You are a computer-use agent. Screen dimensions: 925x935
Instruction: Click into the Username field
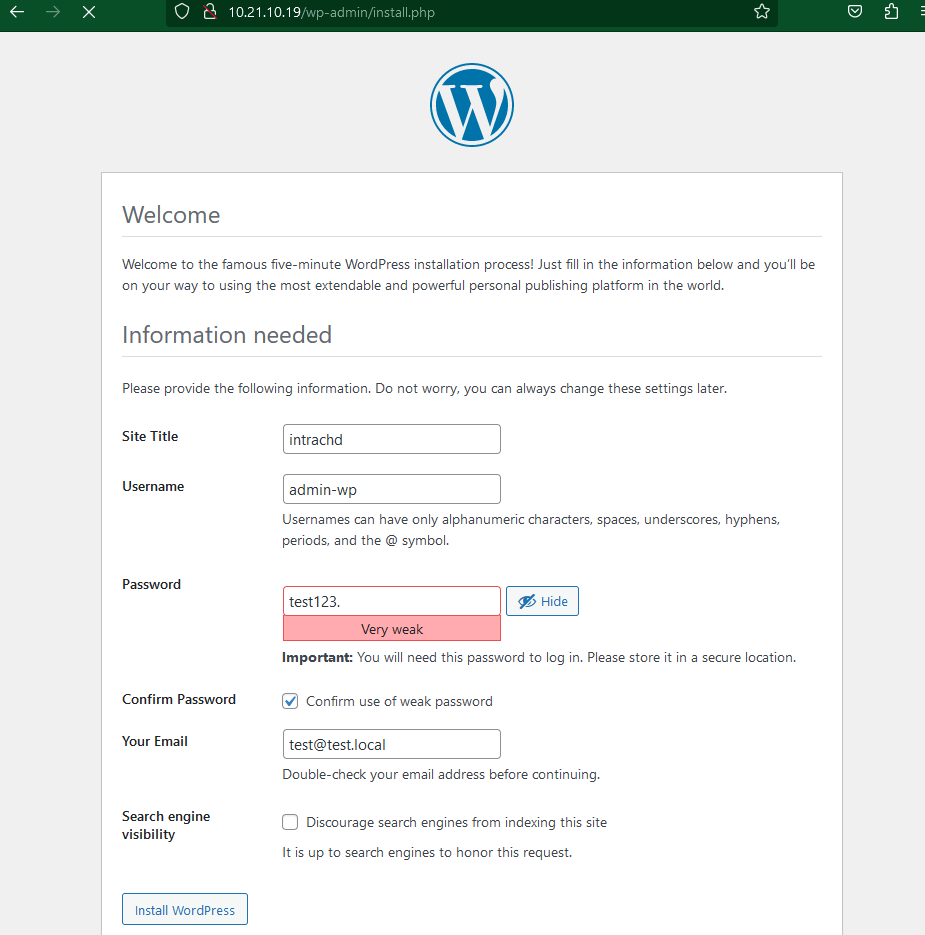(391, 489)
